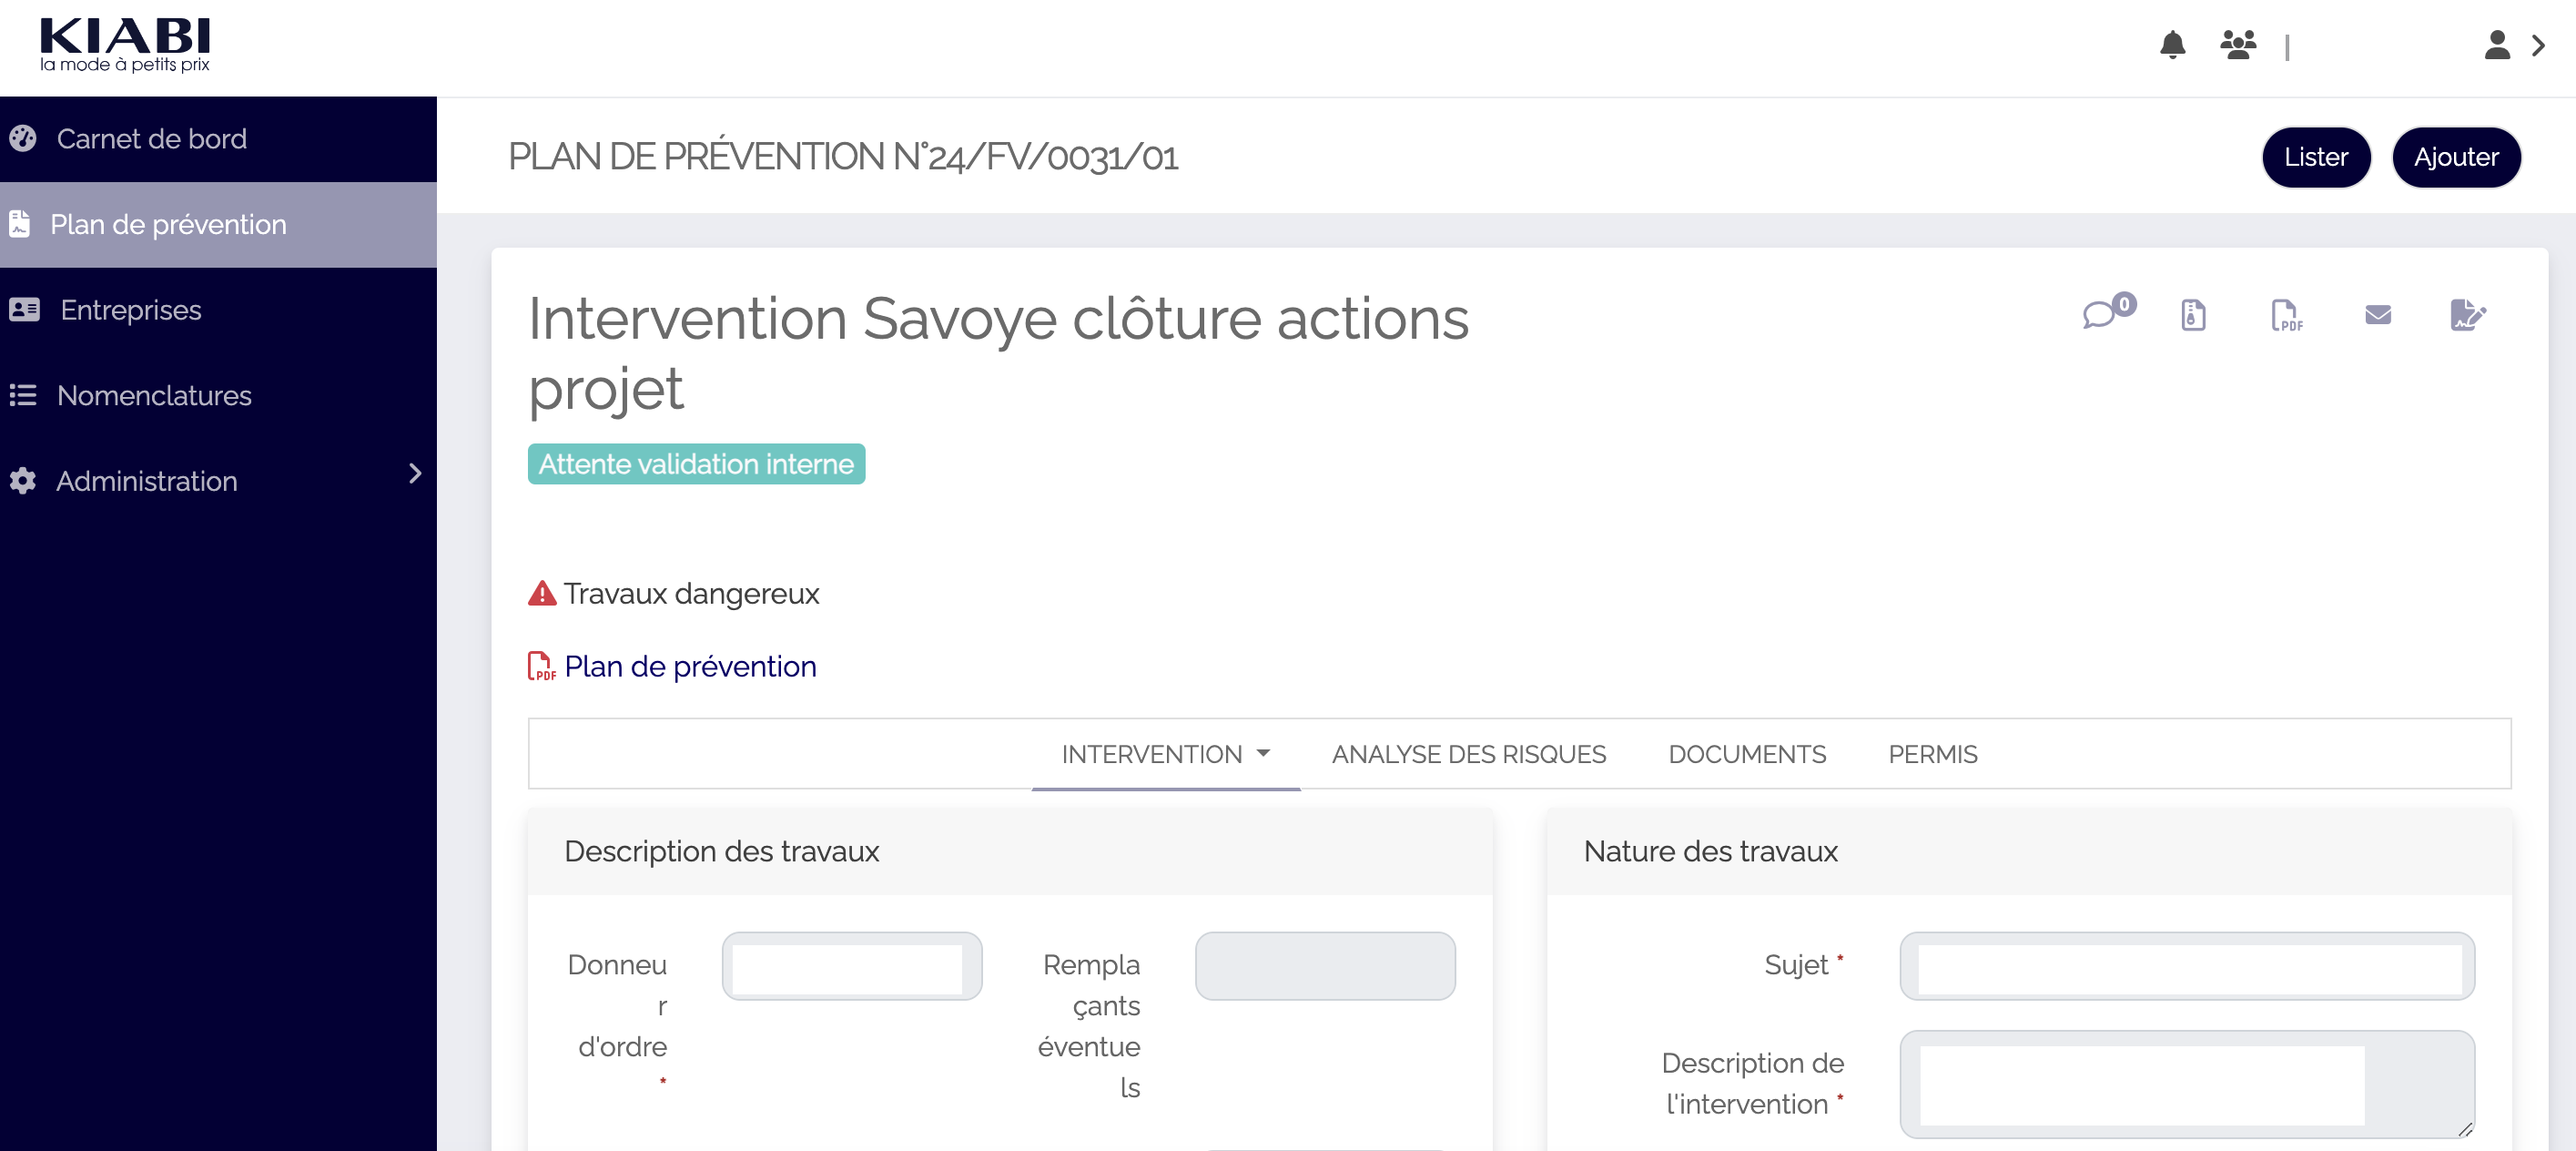Click the PLAN DE PRÉVENTION N°24/FV/0031/01 heading
The width and height of the screenshot is (2576, 1151).
pyautogui.click(x=843, y=157)
